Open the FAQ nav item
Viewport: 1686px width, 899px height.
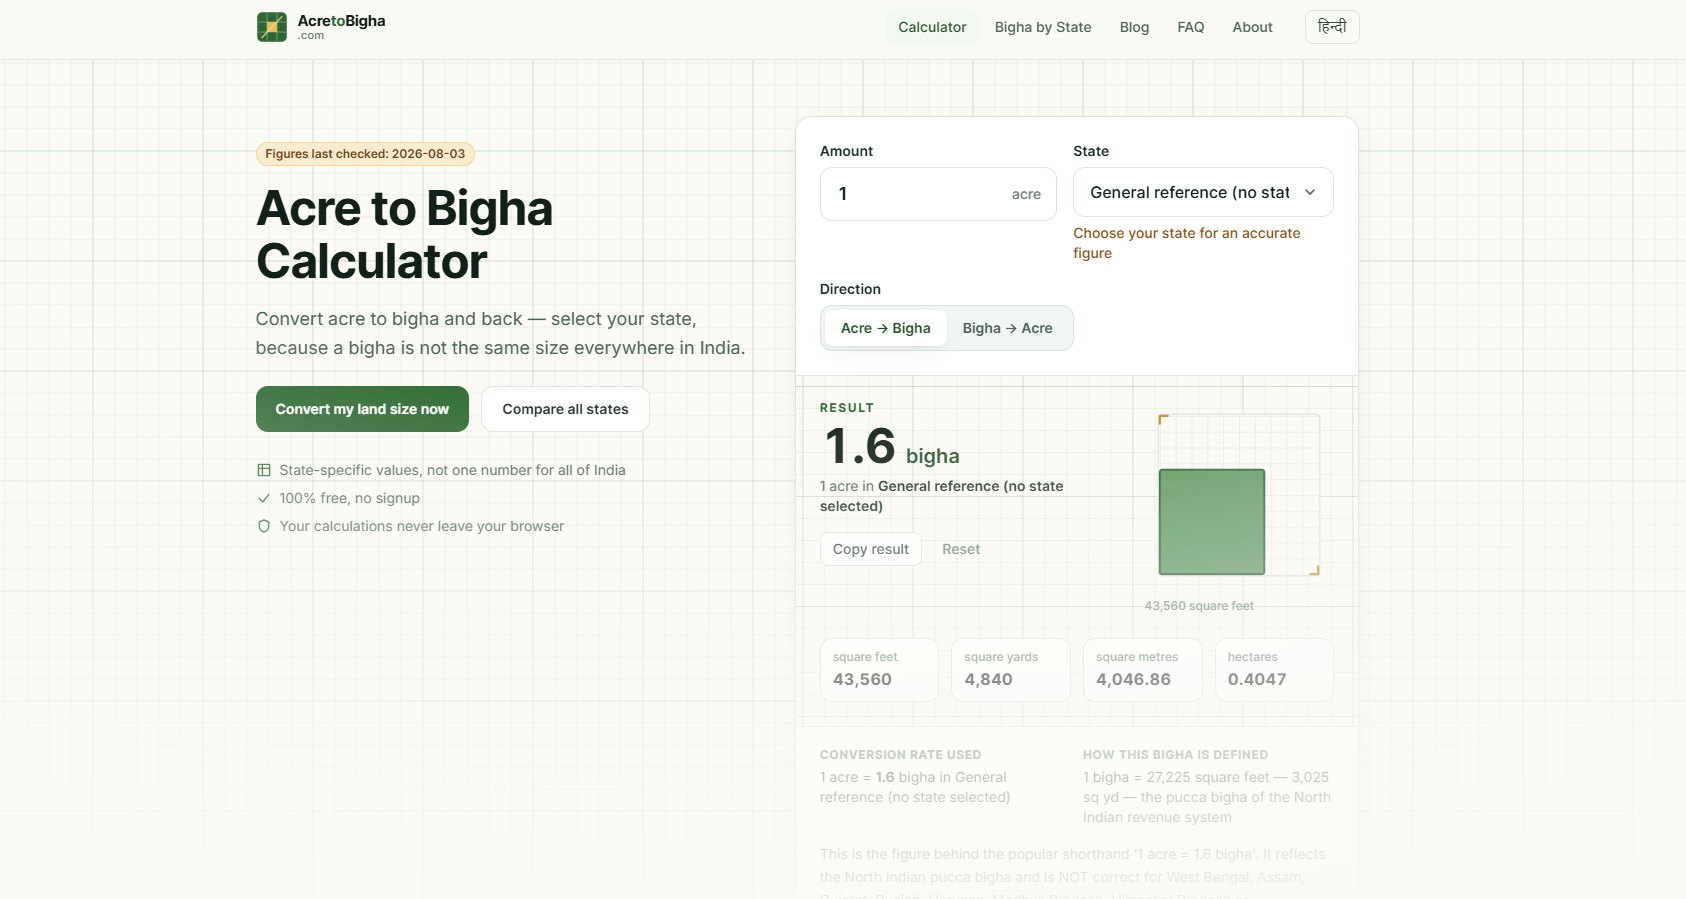coord(1191,27)
